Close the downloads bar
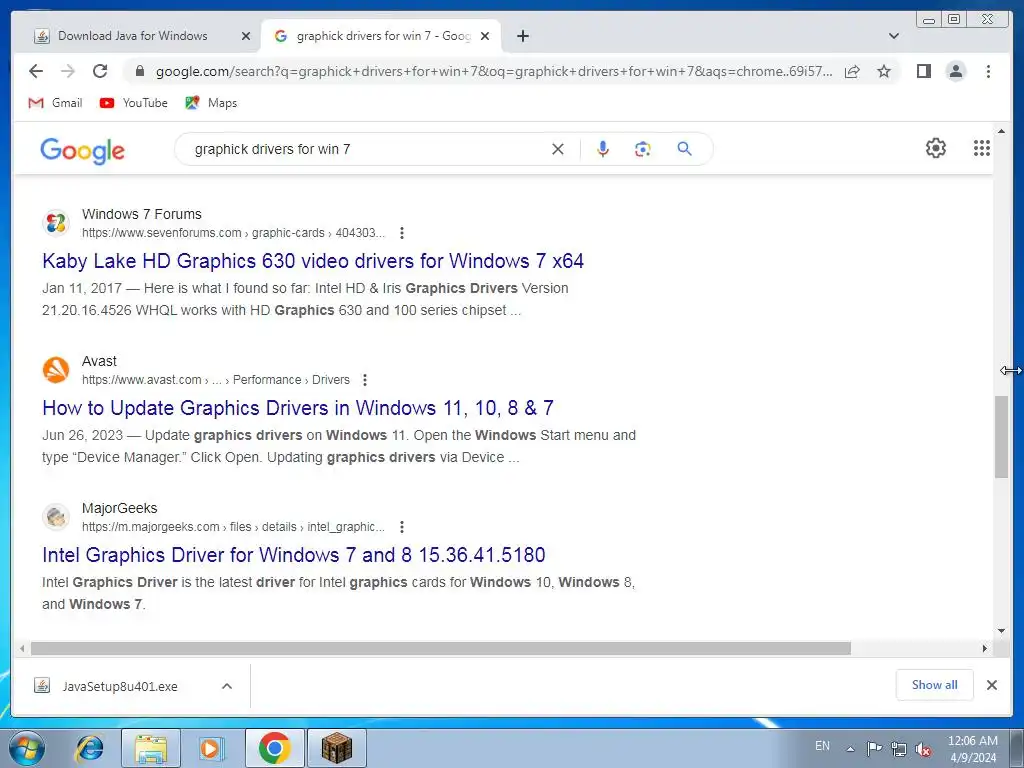This screenshot has height=768, width=1024. point(991,684)
